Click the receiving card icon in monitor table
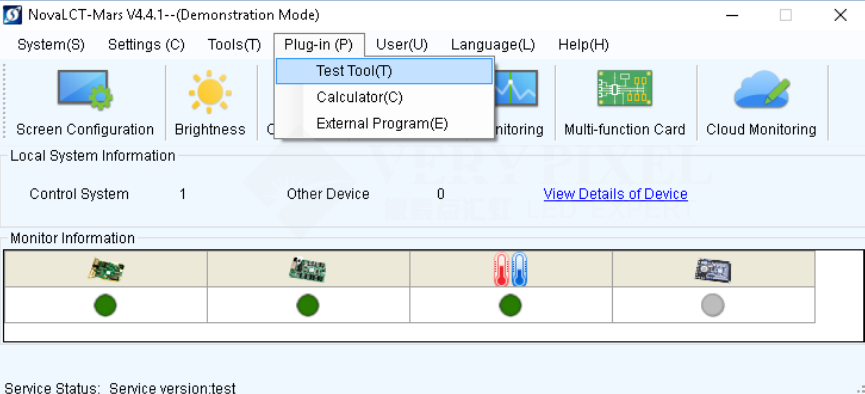 coord(308,269)
